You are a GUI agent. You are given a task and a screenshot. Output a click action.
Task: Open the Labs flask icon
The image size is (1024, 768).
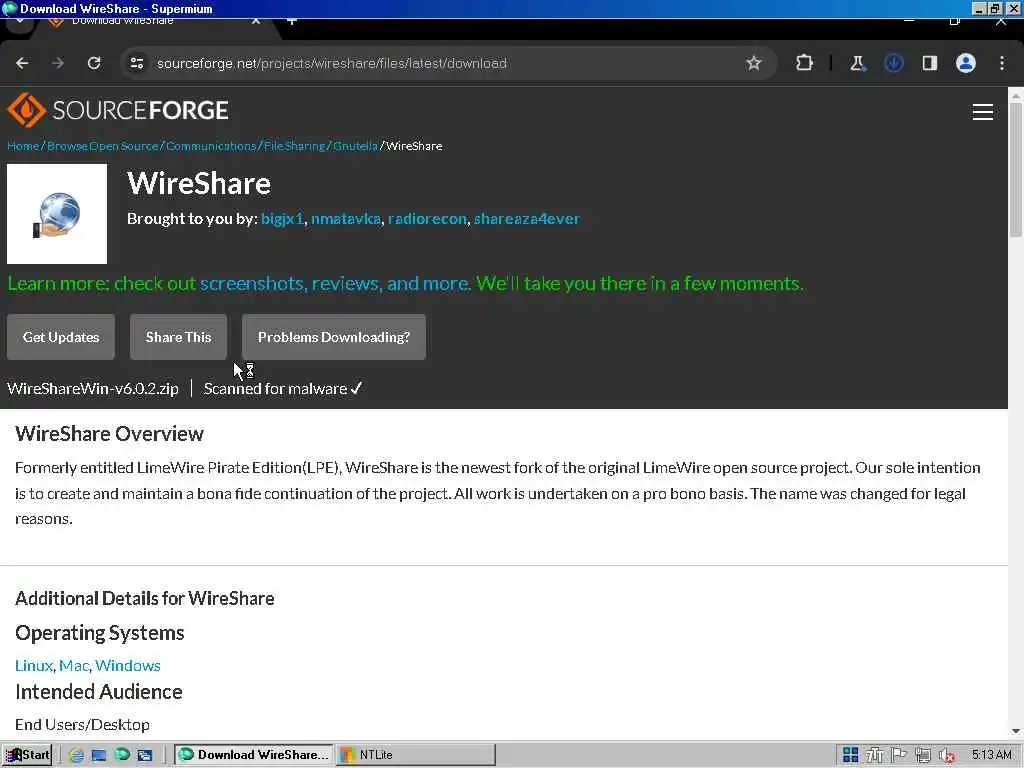coord(857,63)
